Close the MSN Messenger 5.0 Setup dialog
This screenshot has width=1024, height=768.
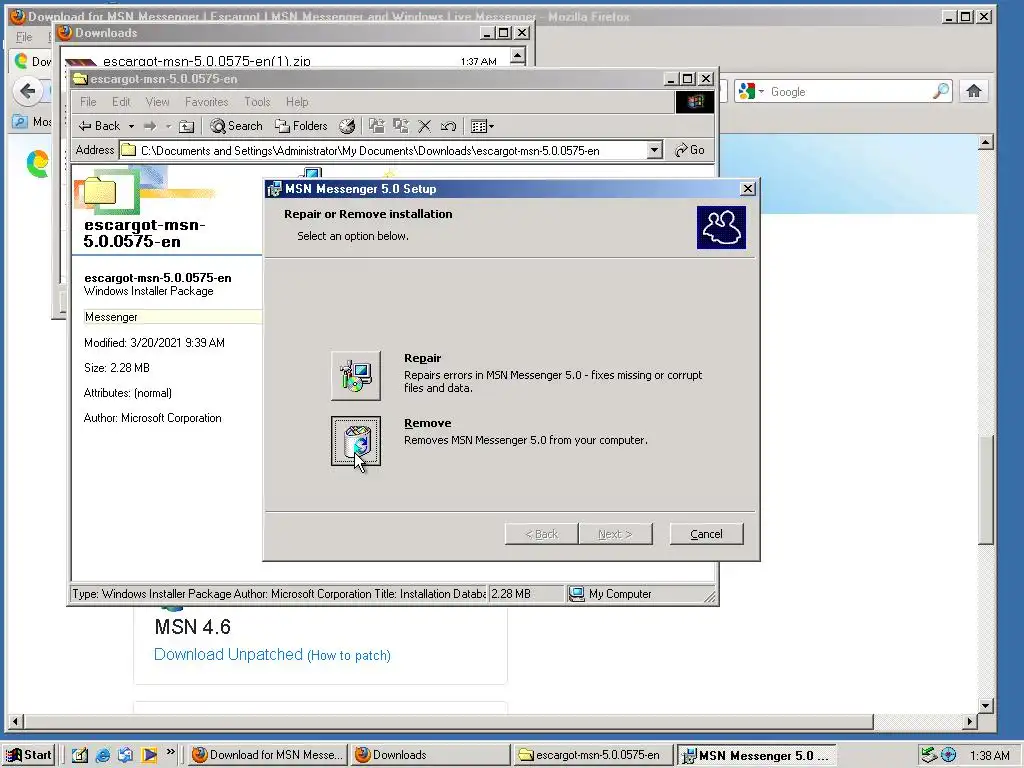click(x=748, y=189)
